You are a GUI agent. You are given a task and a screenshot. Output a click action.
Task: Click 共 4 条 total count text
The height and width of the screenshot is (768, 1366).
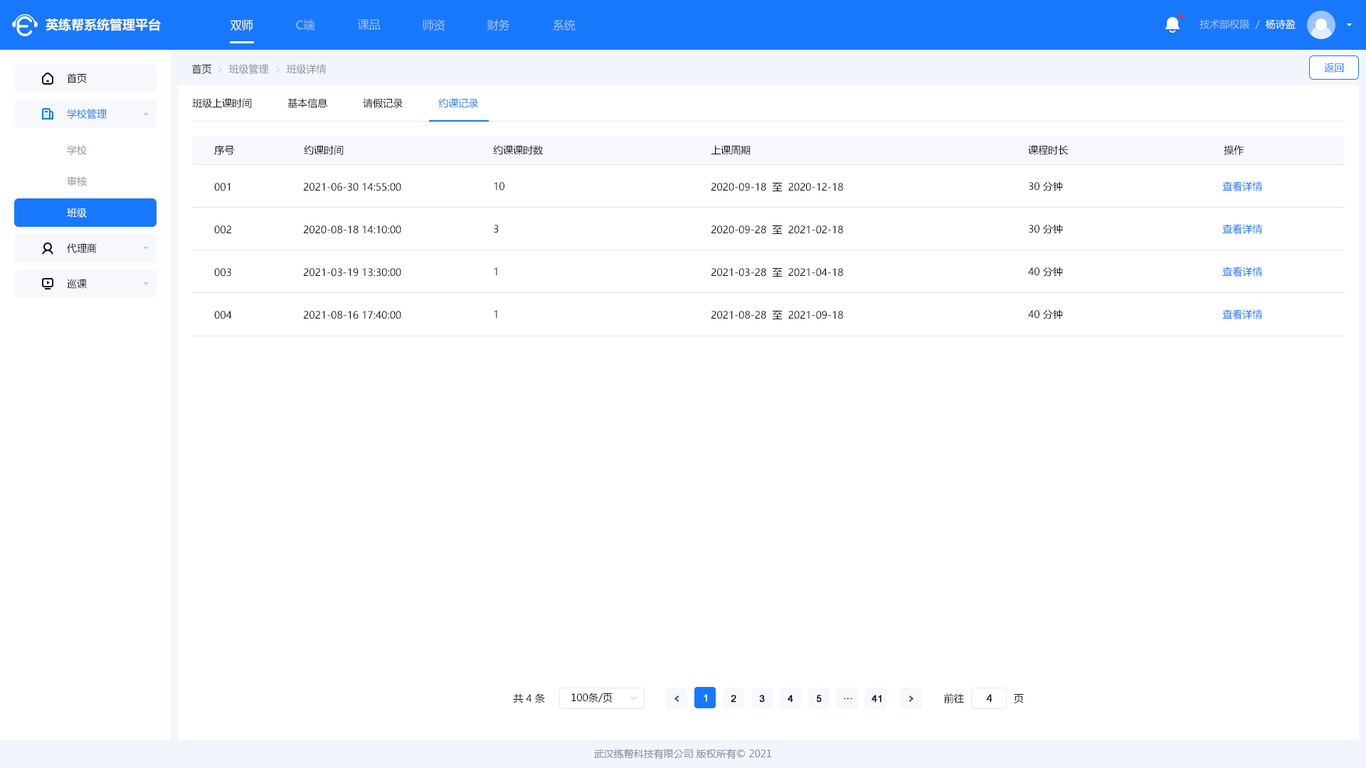pyautogui.click(x=529, y=699)
